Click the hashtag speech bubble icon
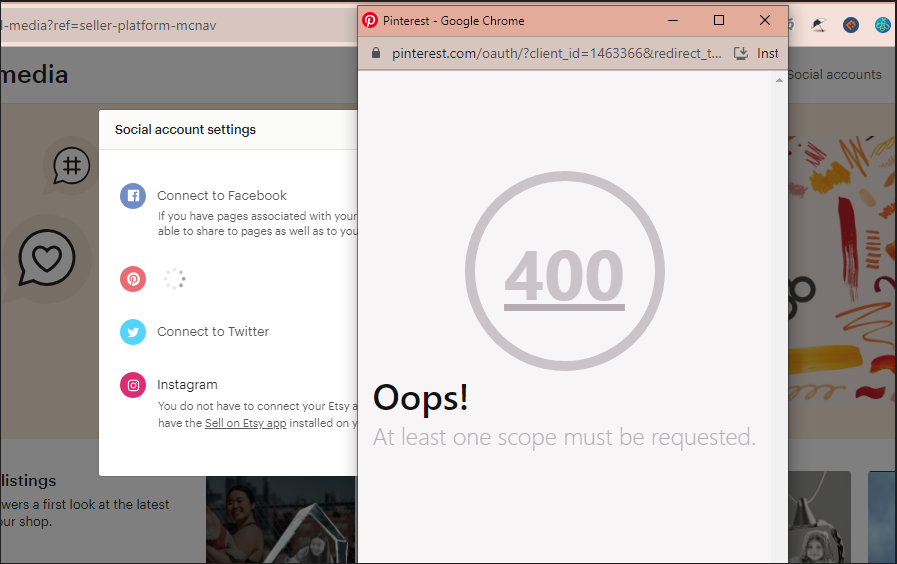 [71, 166]
